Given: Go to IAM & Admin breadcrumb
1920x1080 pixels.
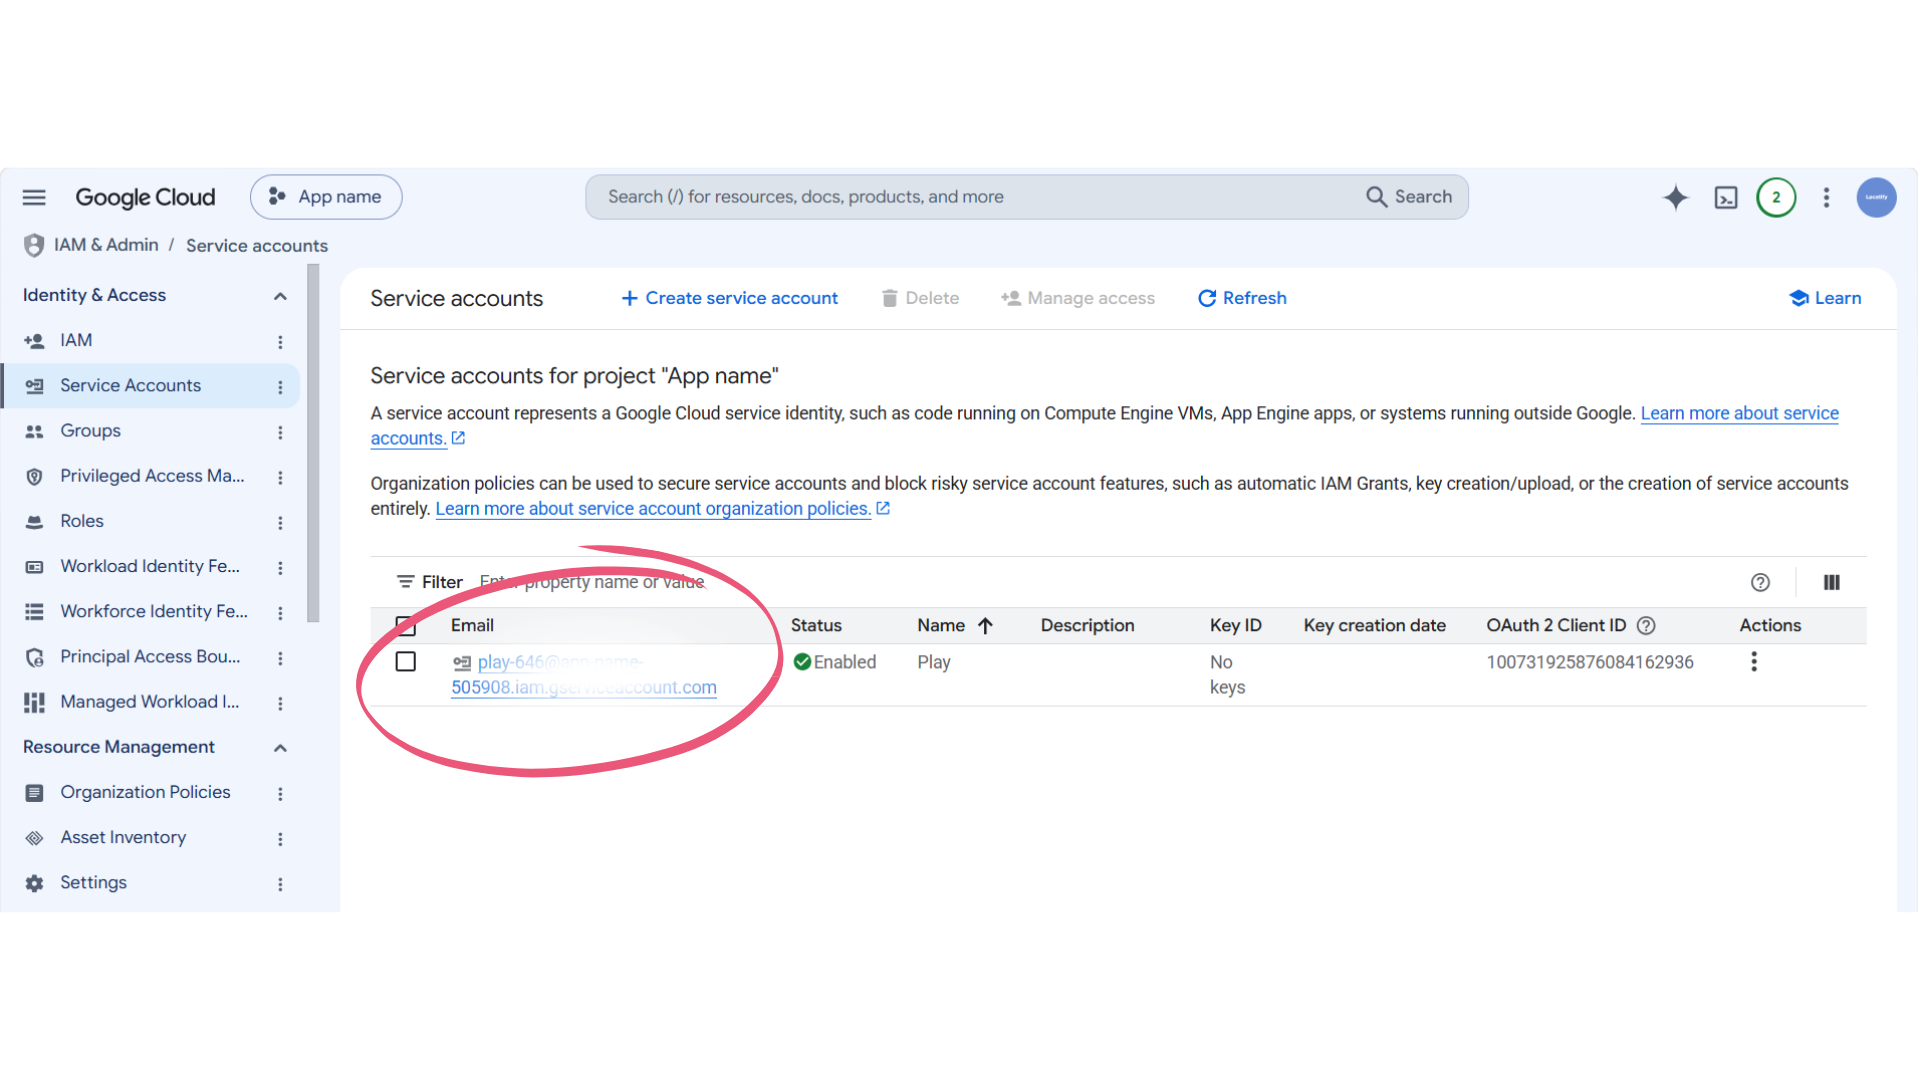Looking at the screenshot, I should point(106,245).
